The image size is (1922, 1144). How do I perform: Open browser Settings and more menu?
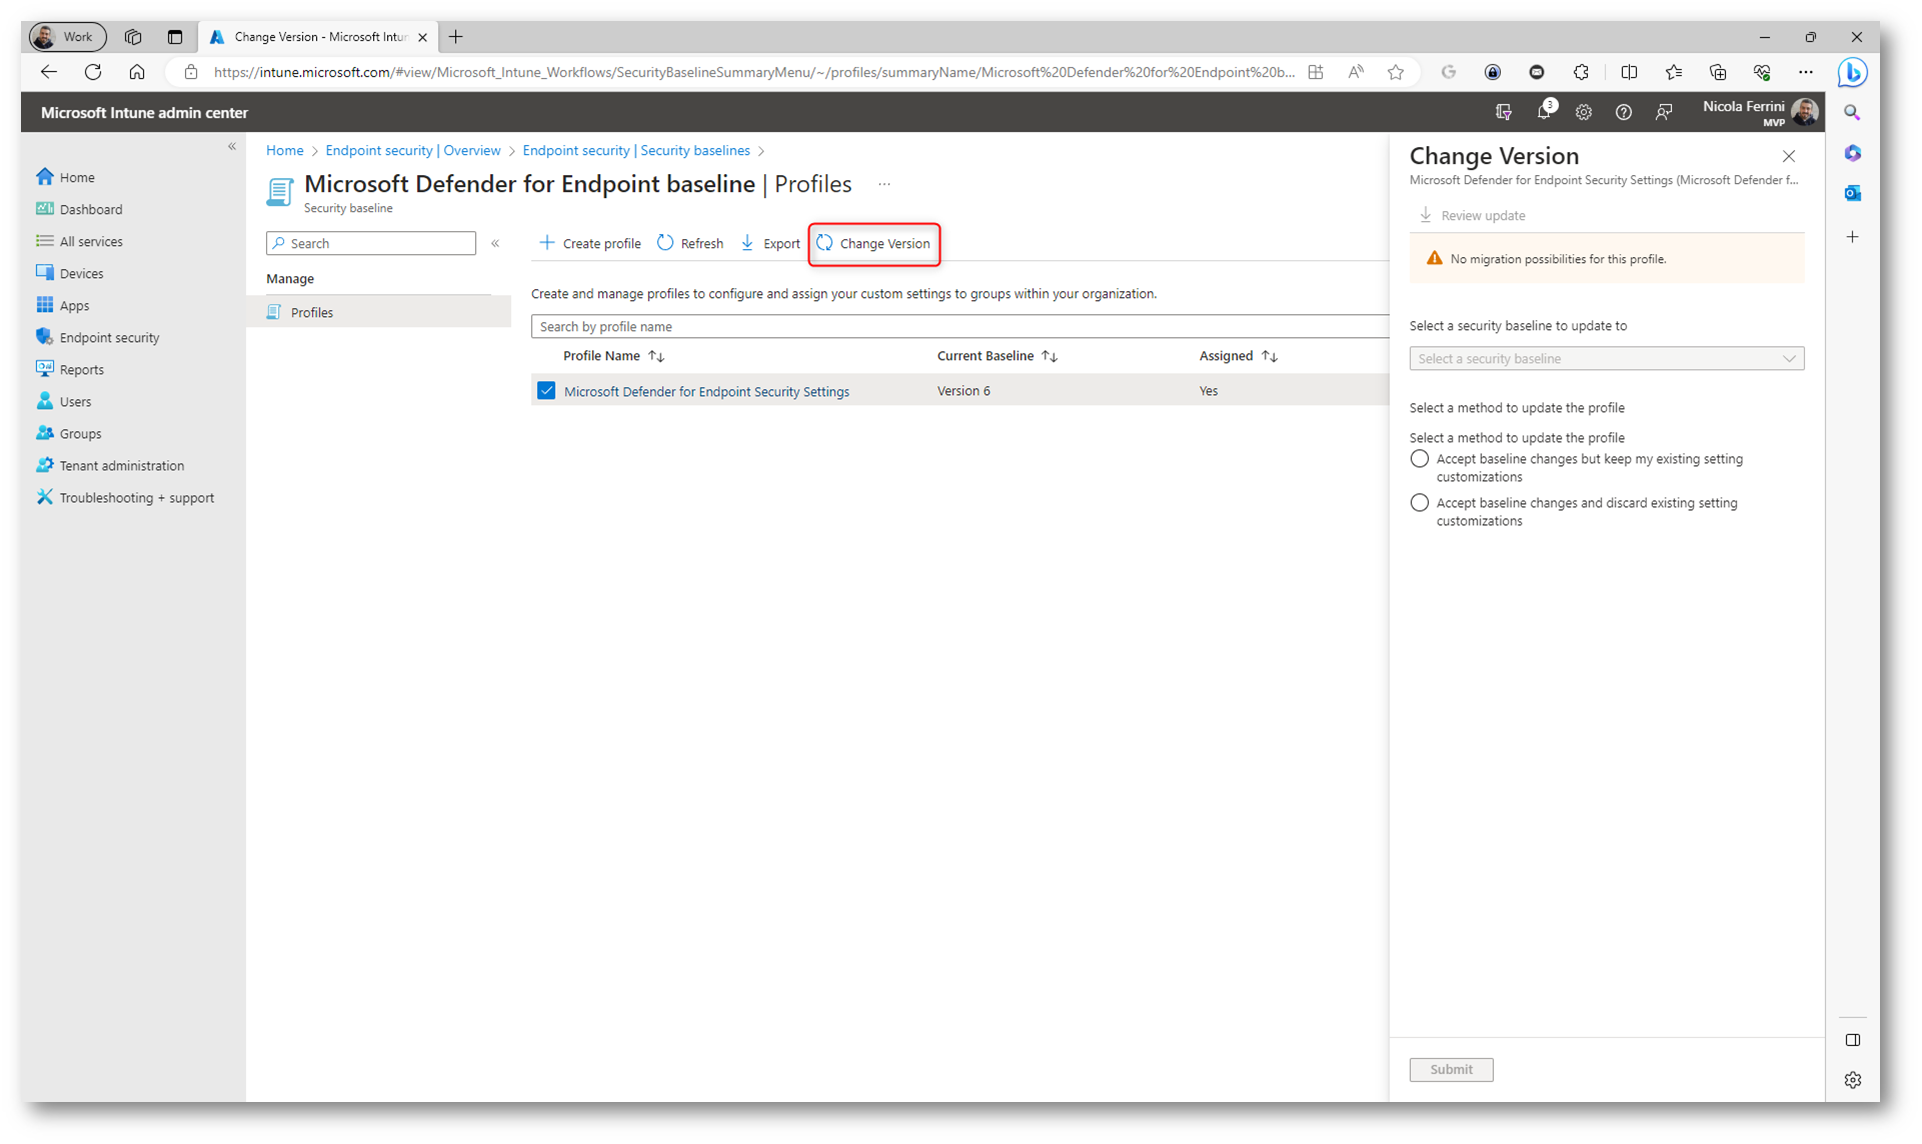[x=1805, y=72]
